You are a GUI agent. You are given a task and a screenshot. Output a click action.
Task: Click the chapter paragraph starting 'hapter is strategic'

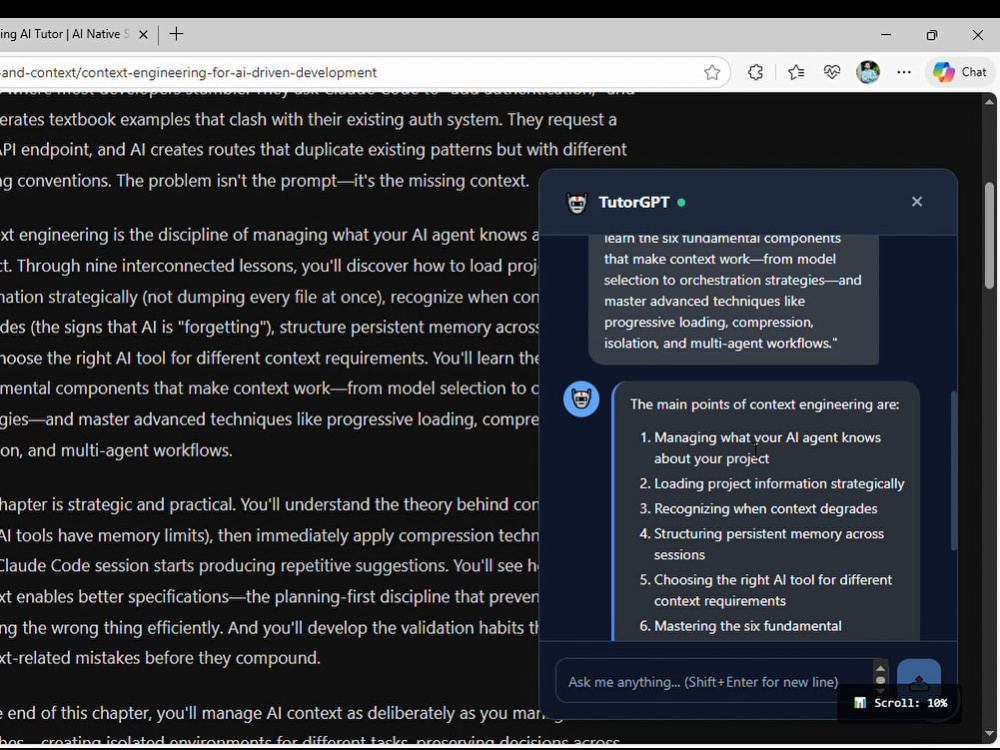269,581
